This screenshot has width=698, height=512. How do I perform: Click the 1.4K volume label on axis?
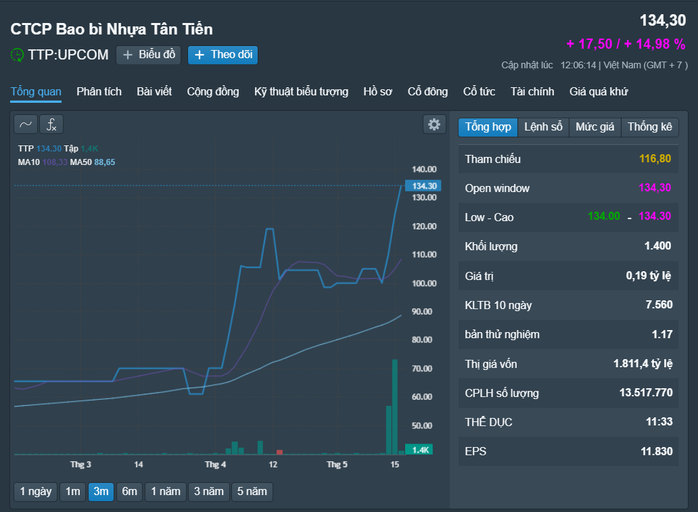(x=419, y=450)
